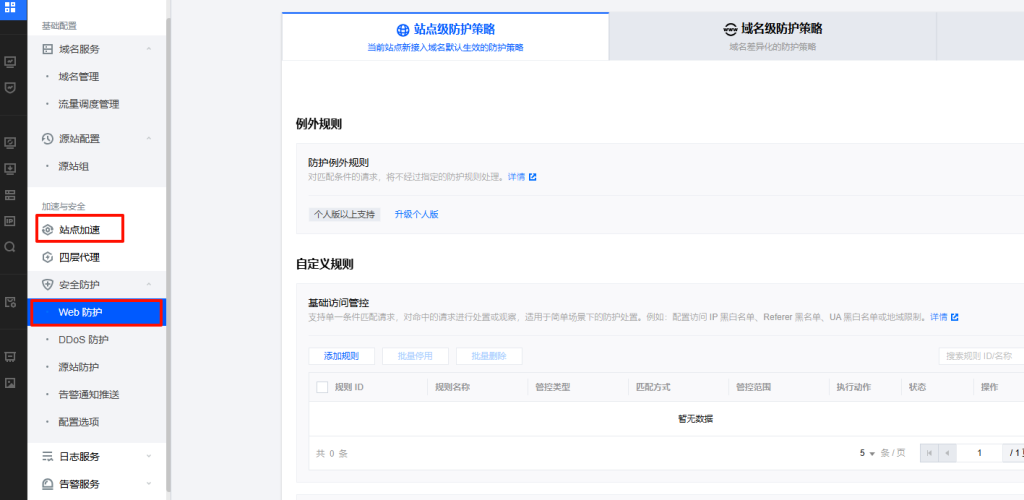Click the clipboard check icon in dark rail
Screen dimensions: 1024x500
pyautogui.click(x=10, y=302)
